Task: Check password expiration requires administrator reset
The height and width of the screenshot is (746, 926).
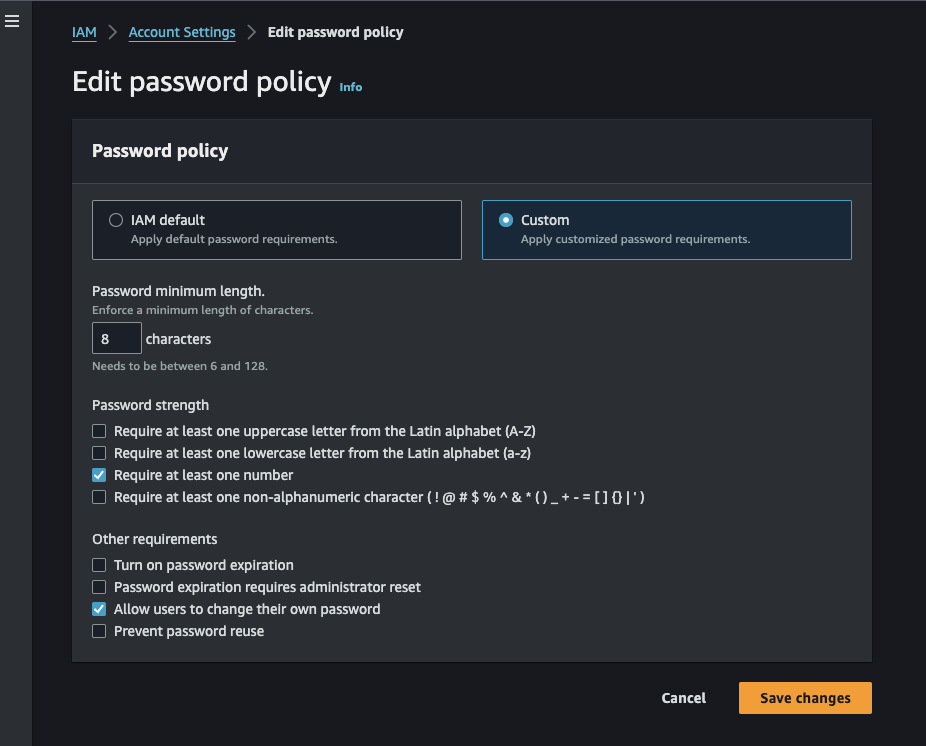Action: 99,587
